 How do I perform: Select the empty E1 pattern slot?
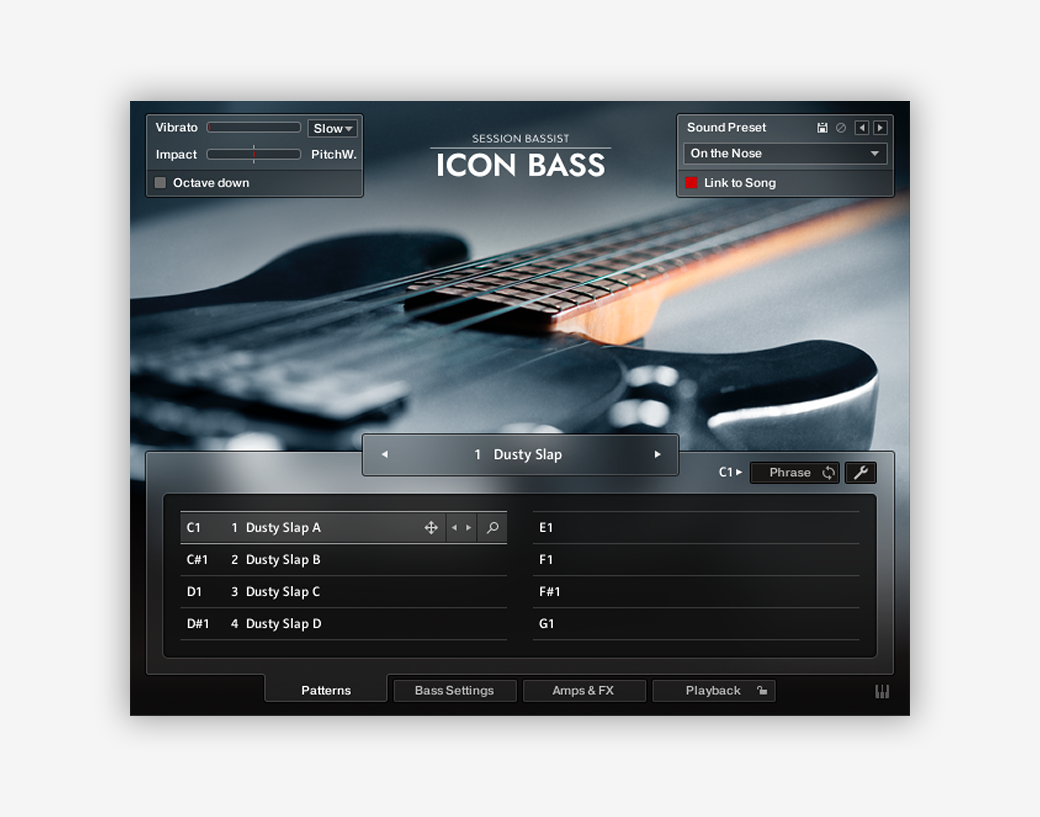[696, 528]
